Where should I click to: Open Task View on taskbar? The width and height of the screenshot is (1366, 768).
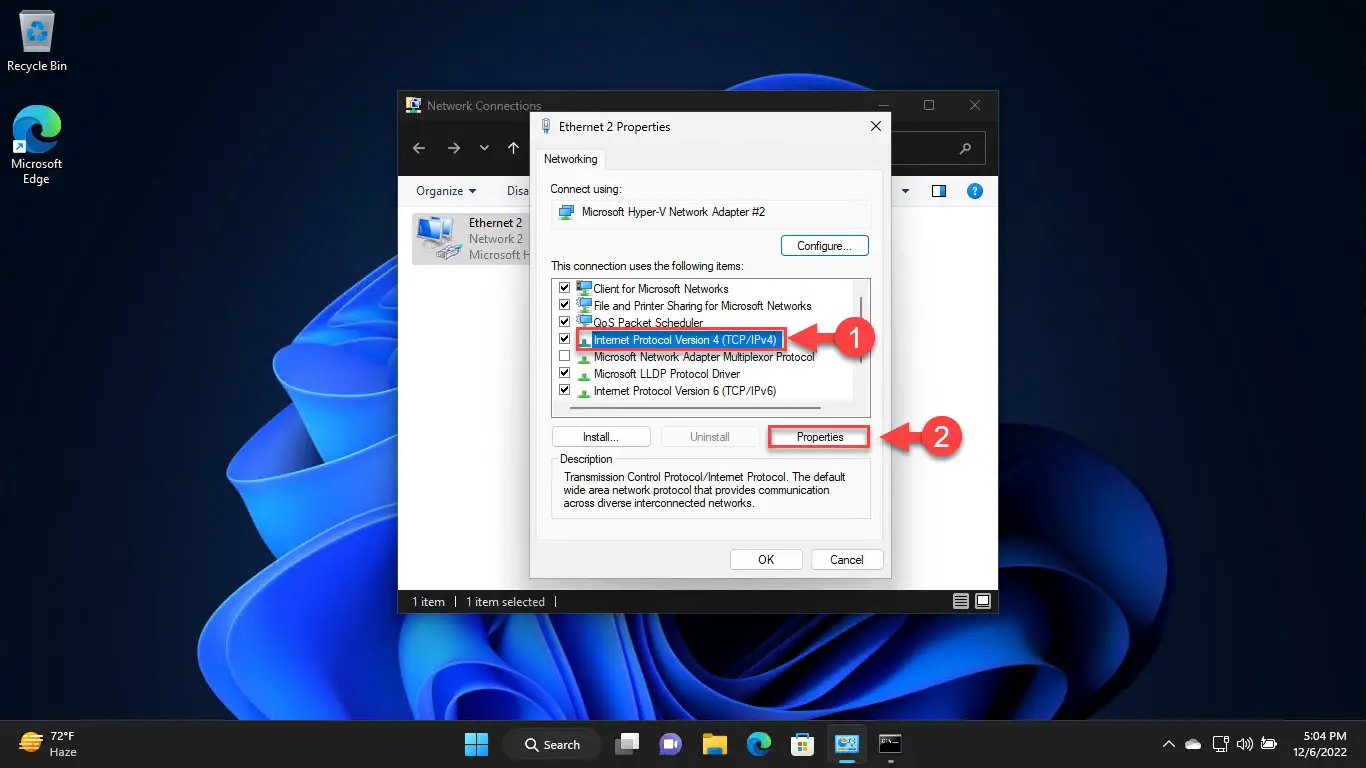click(x=627, y=744)
